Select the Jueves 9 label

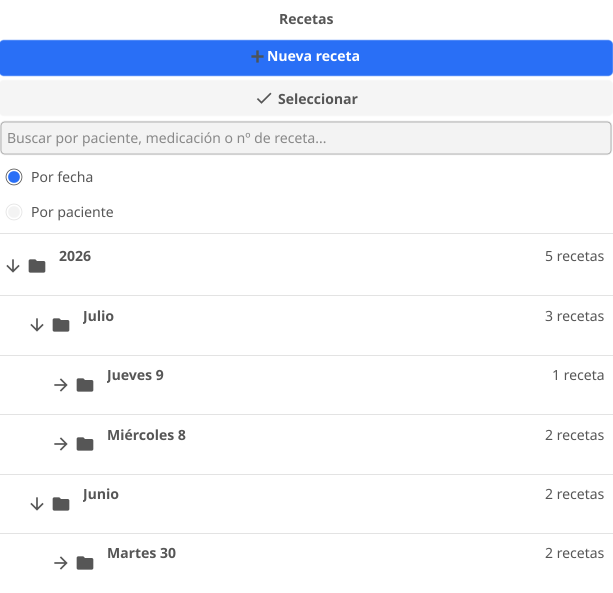(x=135, y=375)
